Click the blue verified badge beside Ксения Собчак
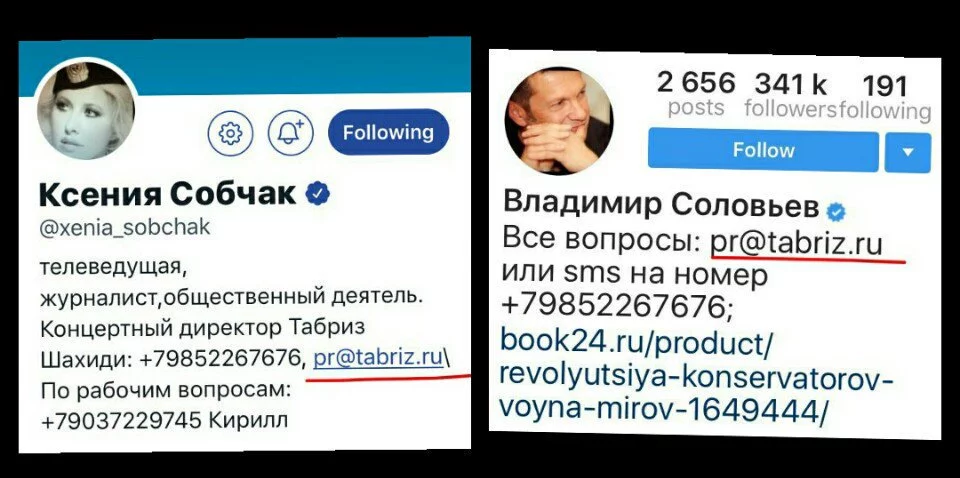This screenshot has width=960, height=478. 318,194
